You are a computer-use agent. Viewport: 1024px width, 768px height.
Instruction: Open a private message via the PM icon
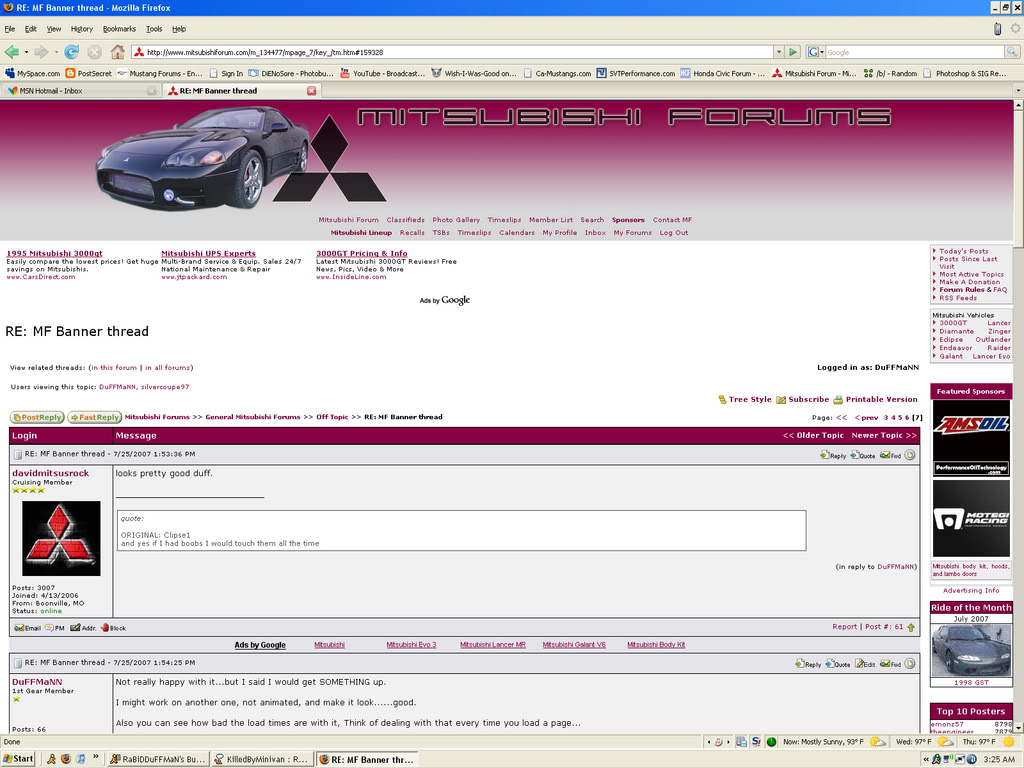tap(48, 627)
